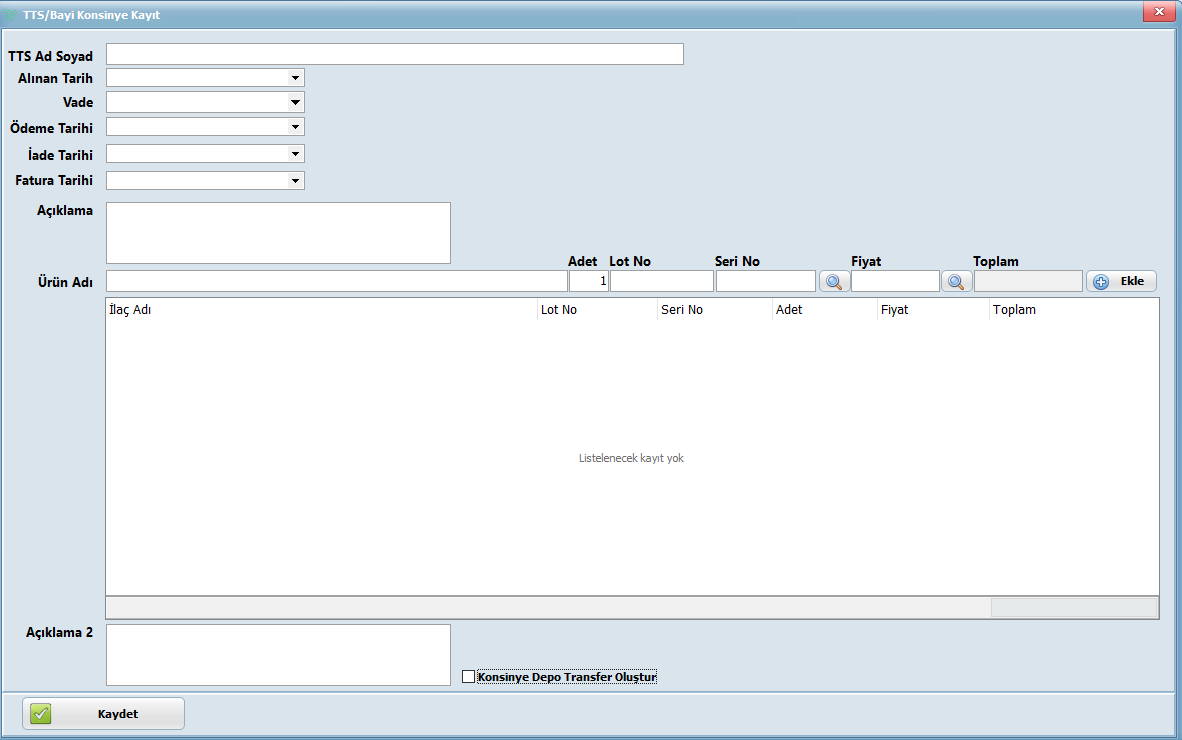Open the Fatura Tarihi dropdown arrow
1182x740 pixels.
pyautogui.click(x=295, y=181)
